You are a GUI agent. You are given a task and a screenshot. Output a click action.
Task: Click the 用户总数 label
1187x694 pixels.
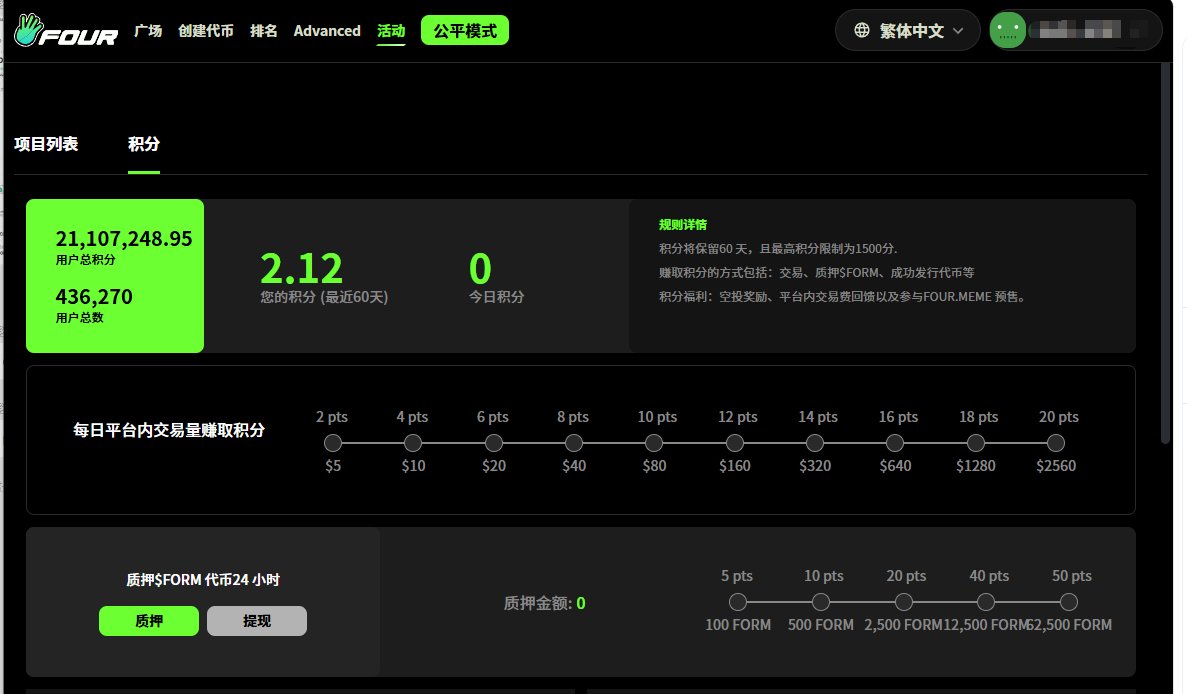pos(79,318)
